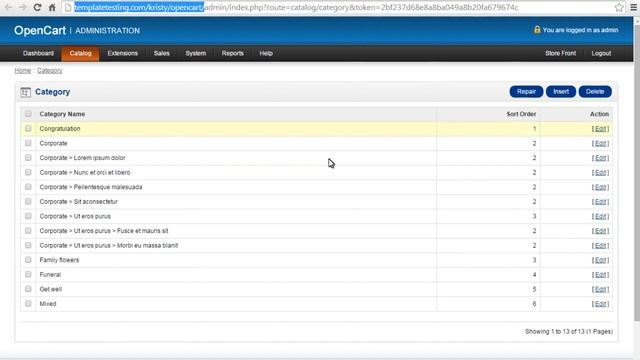Edit the Funeral category
This screenshot has width=640, height=360.
pos(600,275)
